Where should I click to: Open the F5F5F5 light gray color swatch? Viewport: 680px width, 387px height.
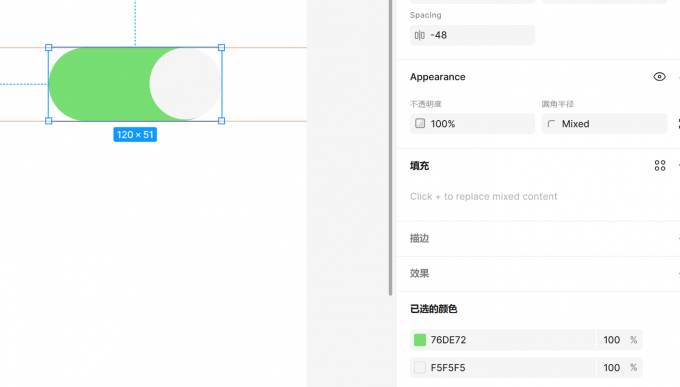pyautogui.click(x=420, y=367)
